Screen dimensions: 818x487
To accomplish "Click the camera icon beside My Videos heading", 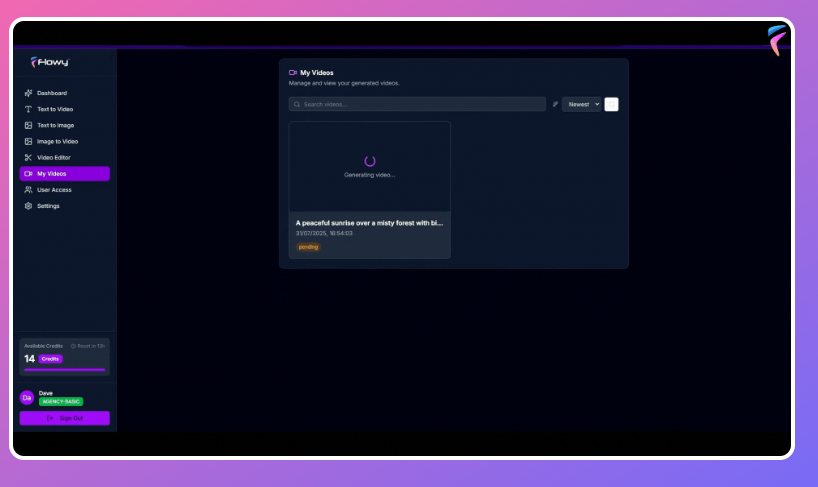I will coord(293,72).
